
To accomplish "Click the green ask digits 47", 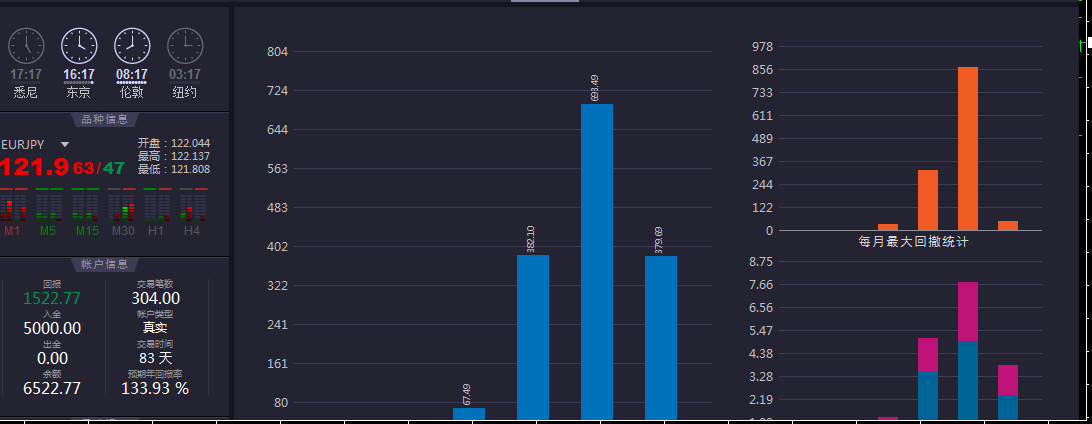I will coord(114,168).
